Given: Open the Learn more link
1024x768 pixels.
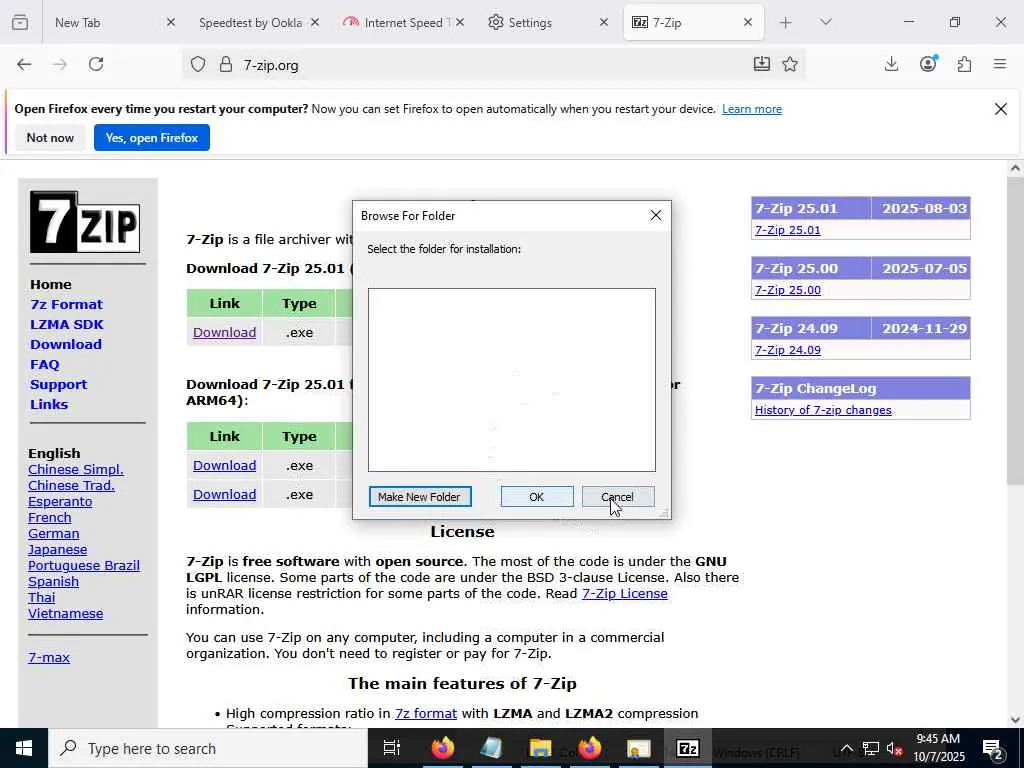Looking at the screenshot, I should (752, 109).
